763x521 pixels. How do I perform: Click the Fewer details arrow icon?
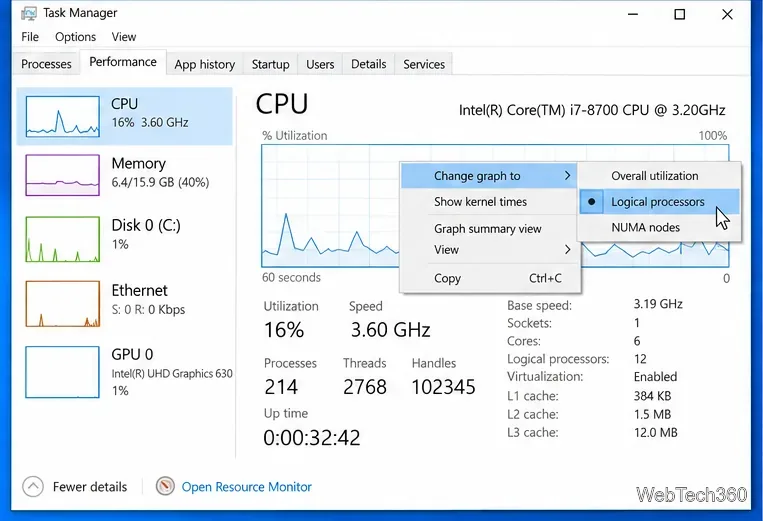[33, 486]
